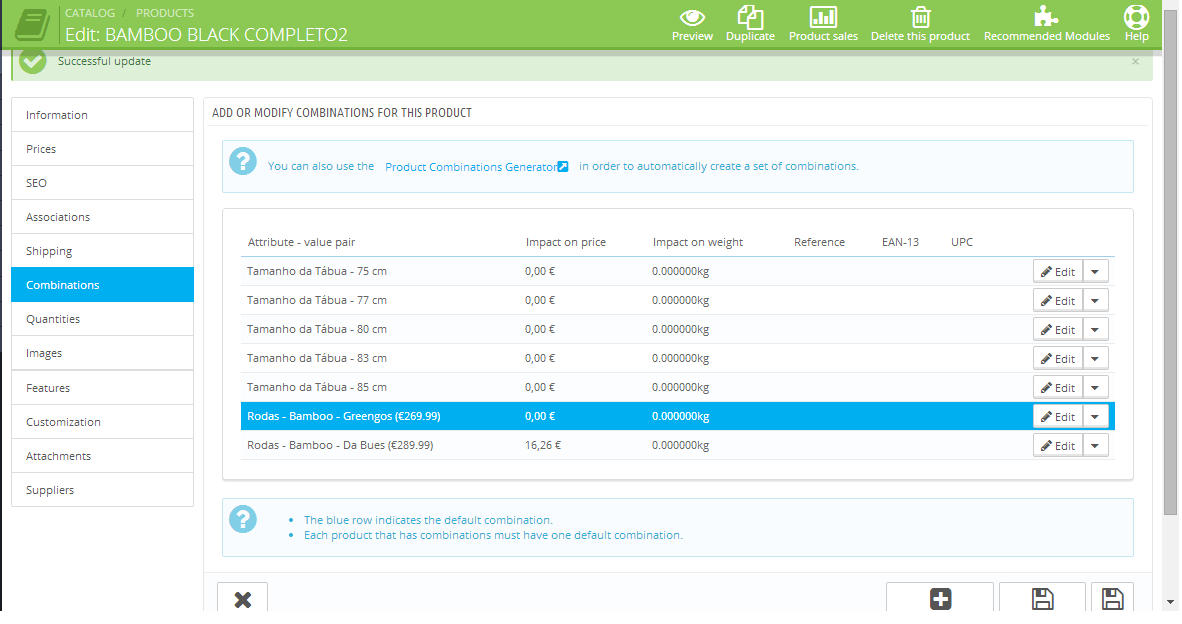Click PRODUCTS breadcrumb link
Screen dimensions: 1182x624
[165, 13]
